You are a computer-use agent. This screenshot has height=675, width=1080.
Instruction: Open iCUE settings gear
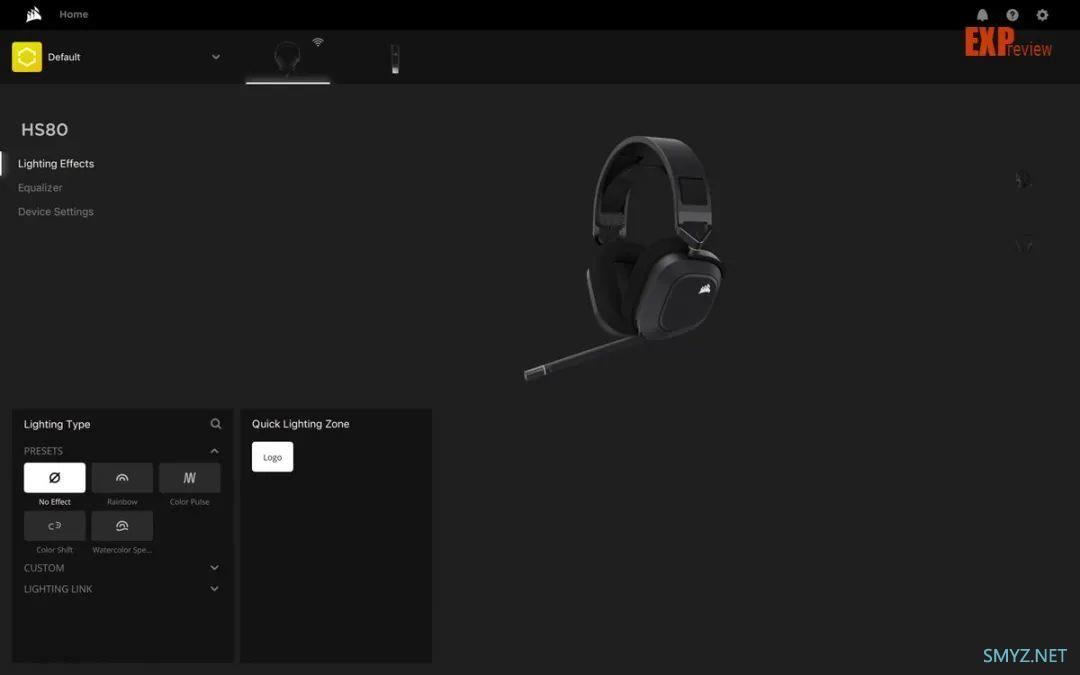coord(1042,15)
